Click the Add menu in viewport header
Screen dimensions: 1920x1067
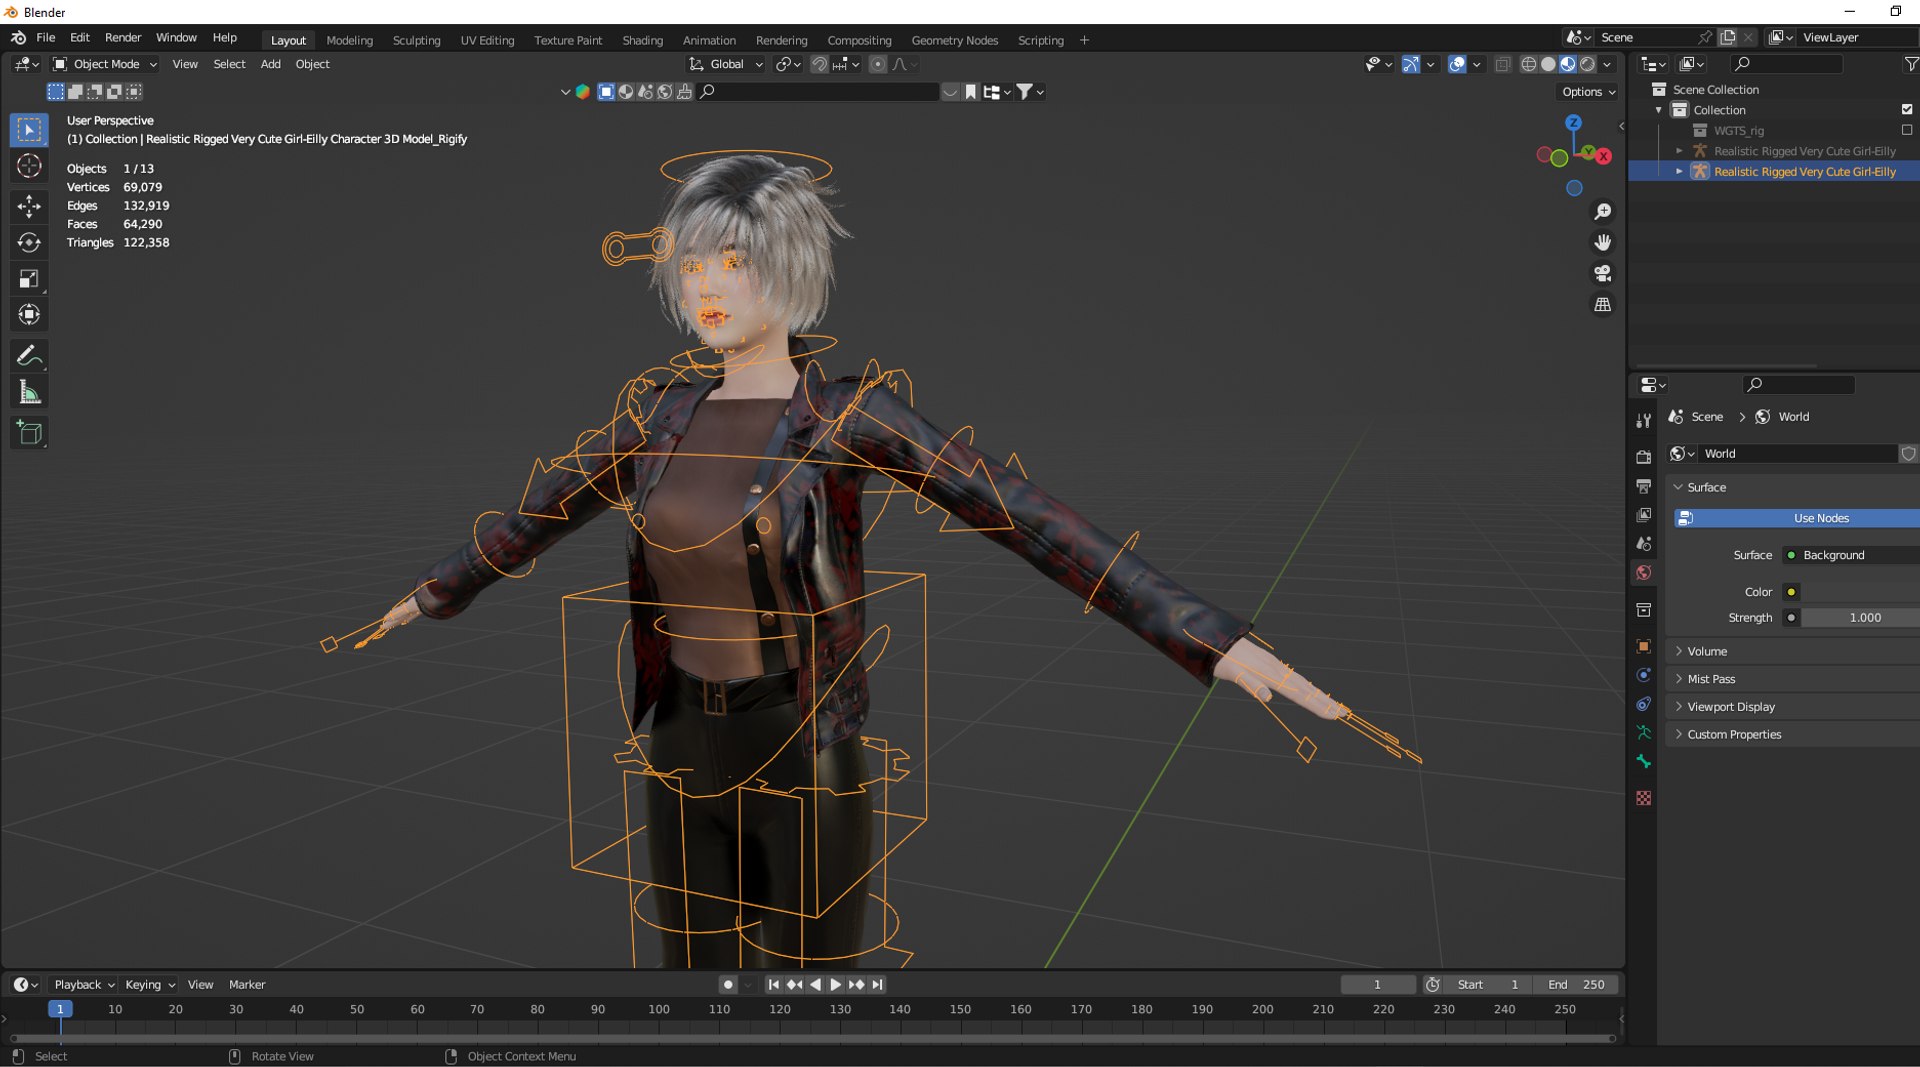pyautogui.click(x=270, y=64)
